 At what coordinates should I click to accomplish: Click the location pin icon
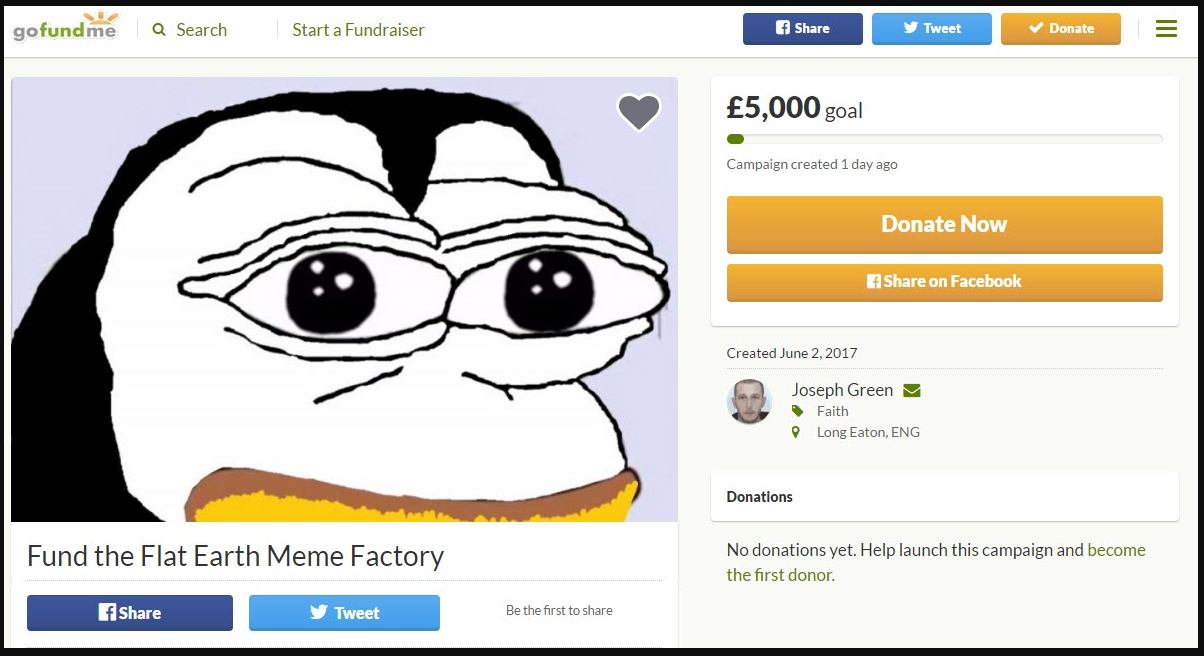[x=796, y=432]
